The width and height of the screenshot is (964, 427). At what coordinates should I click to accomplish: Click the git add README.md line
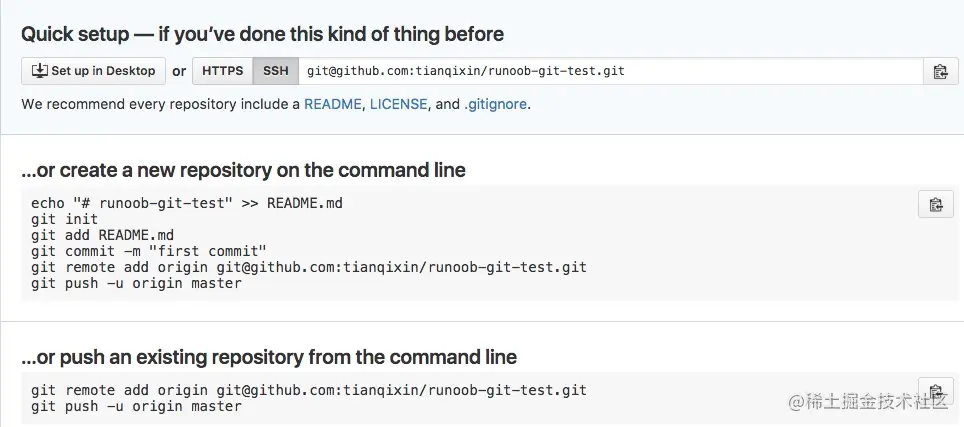click(x=103, y=235)
